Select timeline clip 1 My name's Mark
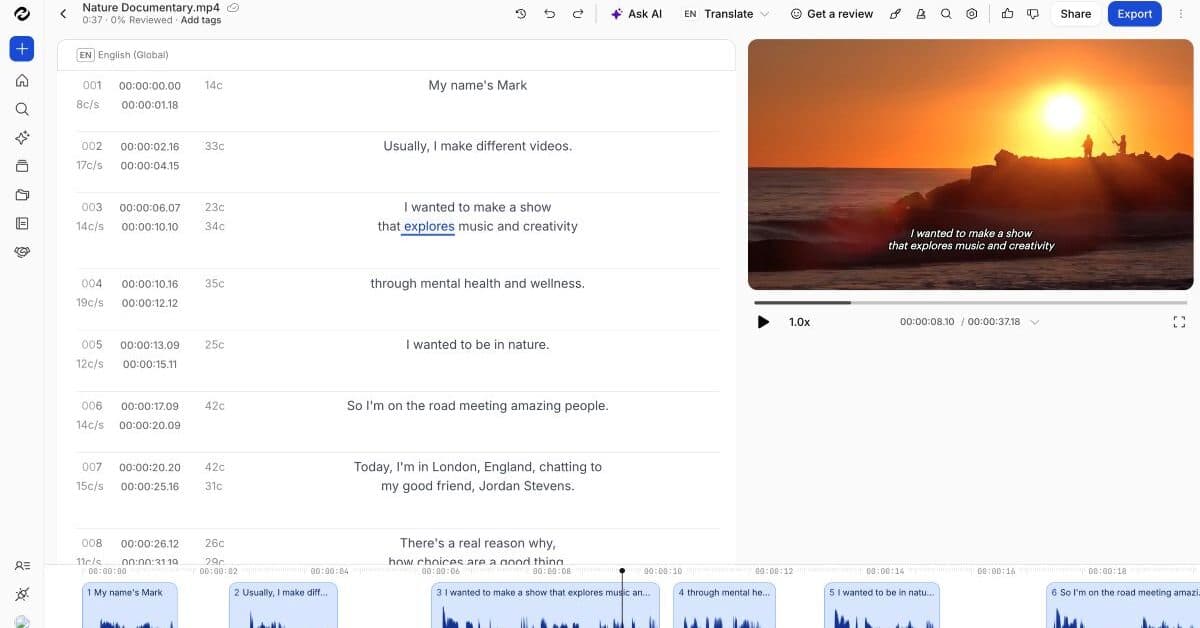This screenshot has width=1200, height=628. tap(130, 605)
